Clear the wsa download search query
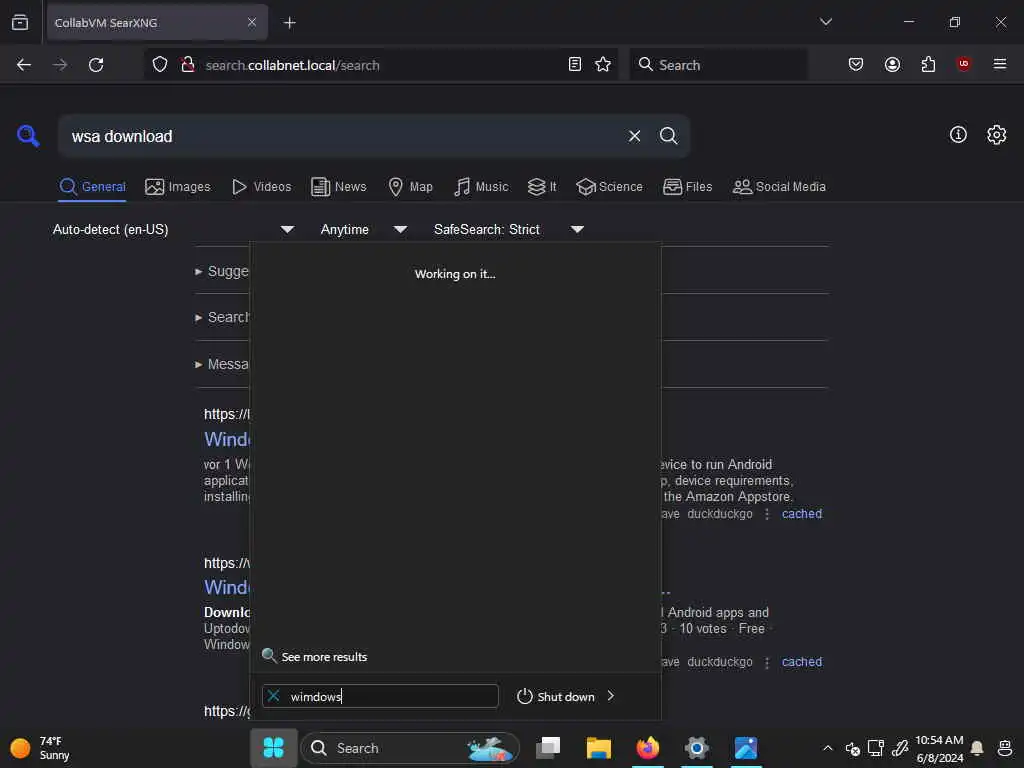The width and height of the screenshot is (1024, 768). pos(634,136)
